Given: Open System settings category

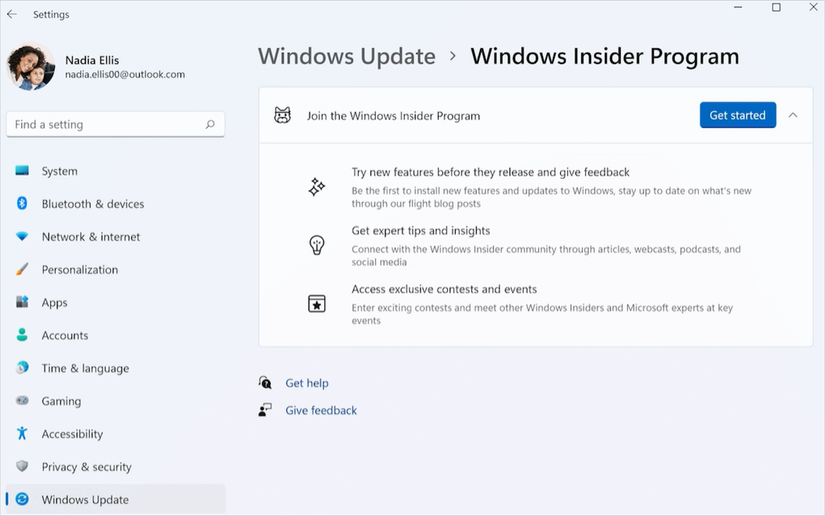Looking at the screenshot, I should (x=116, y=171).
